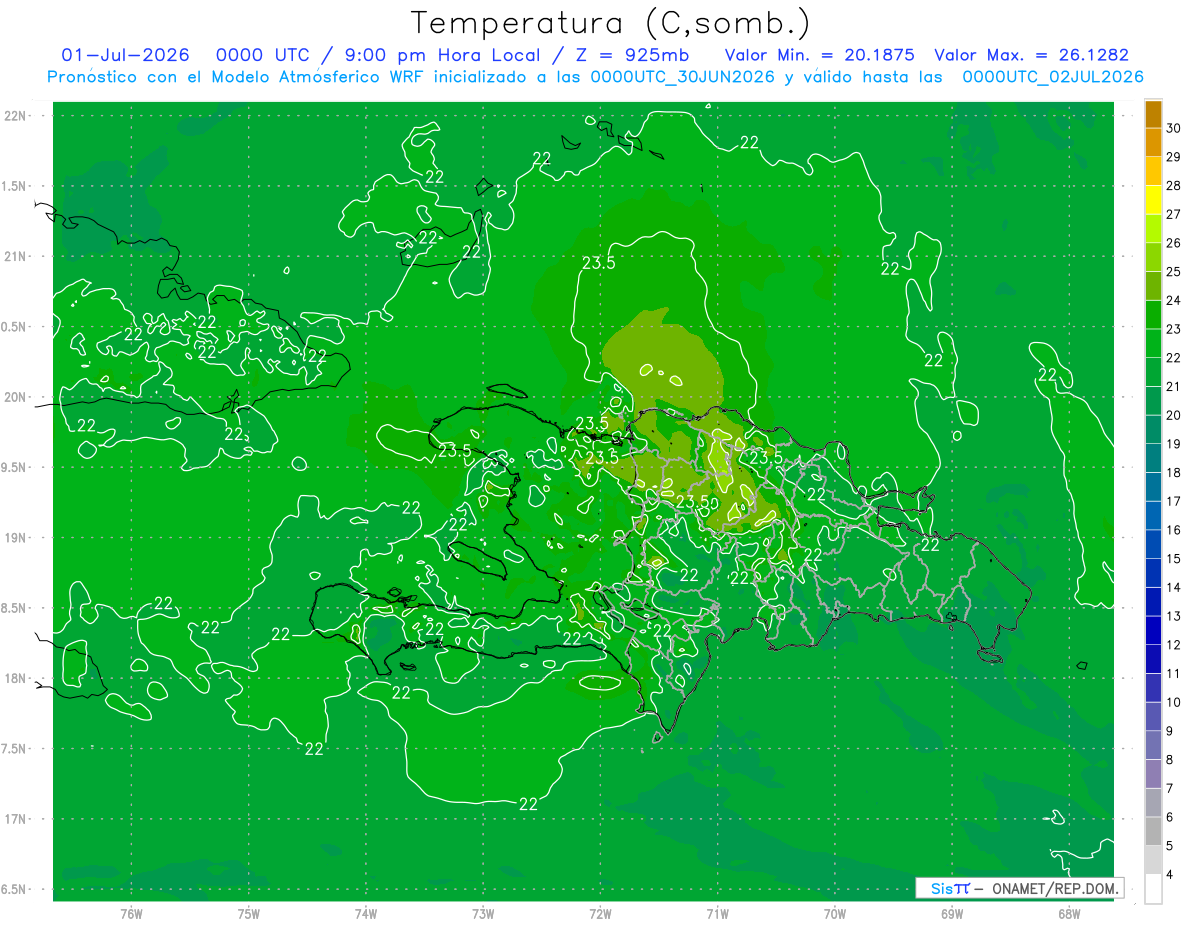The width and height of the screenshot is (1200, 927).
Task: Click the "75W" longitude axis label
Action: (249, 914)
